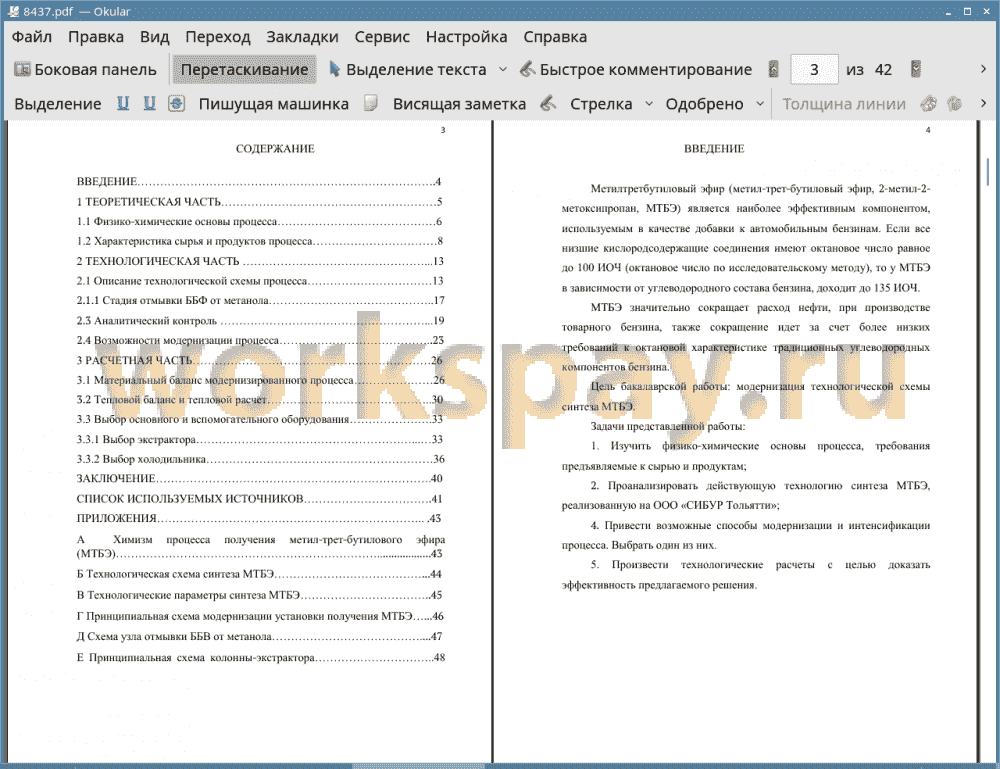Click the 2.3 Аналитический контроль contents entry
Image resolution: width=1000 pixels, height=769 pixels.
(x=260, y=321)
